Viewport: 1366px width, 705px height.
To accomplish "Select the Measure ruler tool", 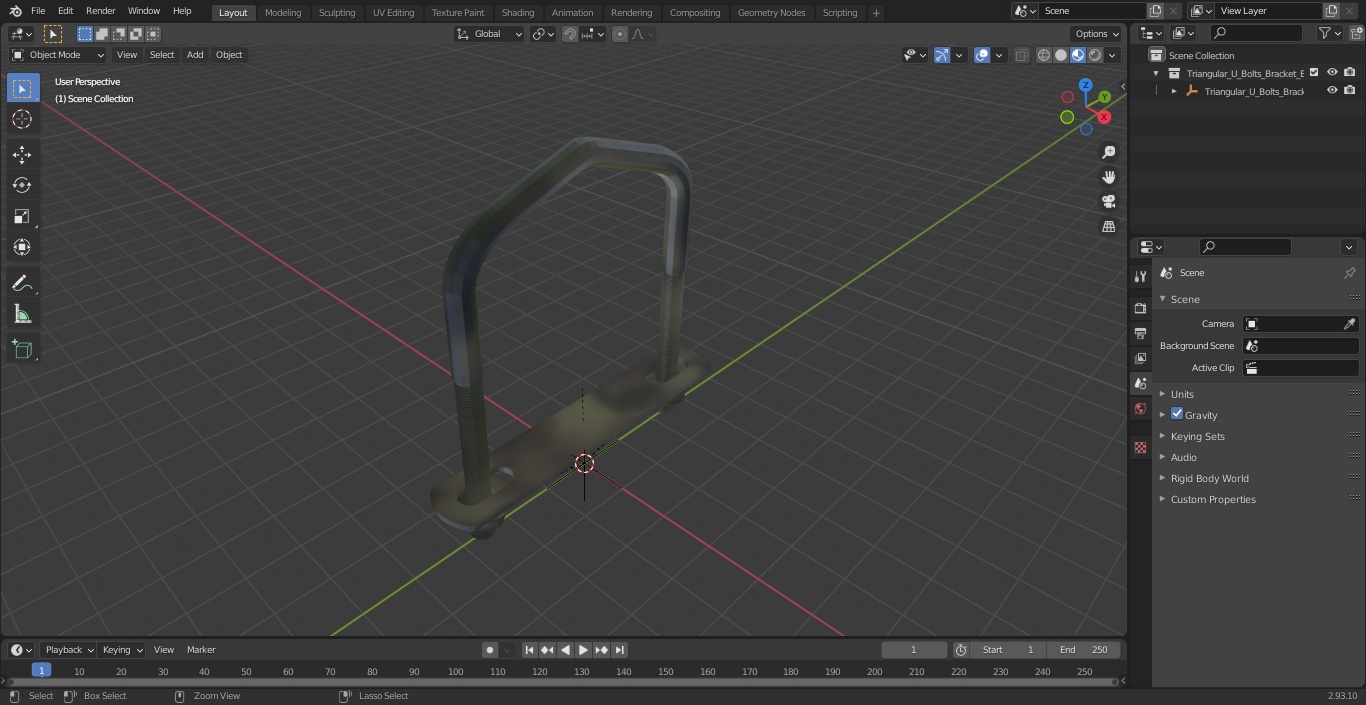I will [22, 315].
